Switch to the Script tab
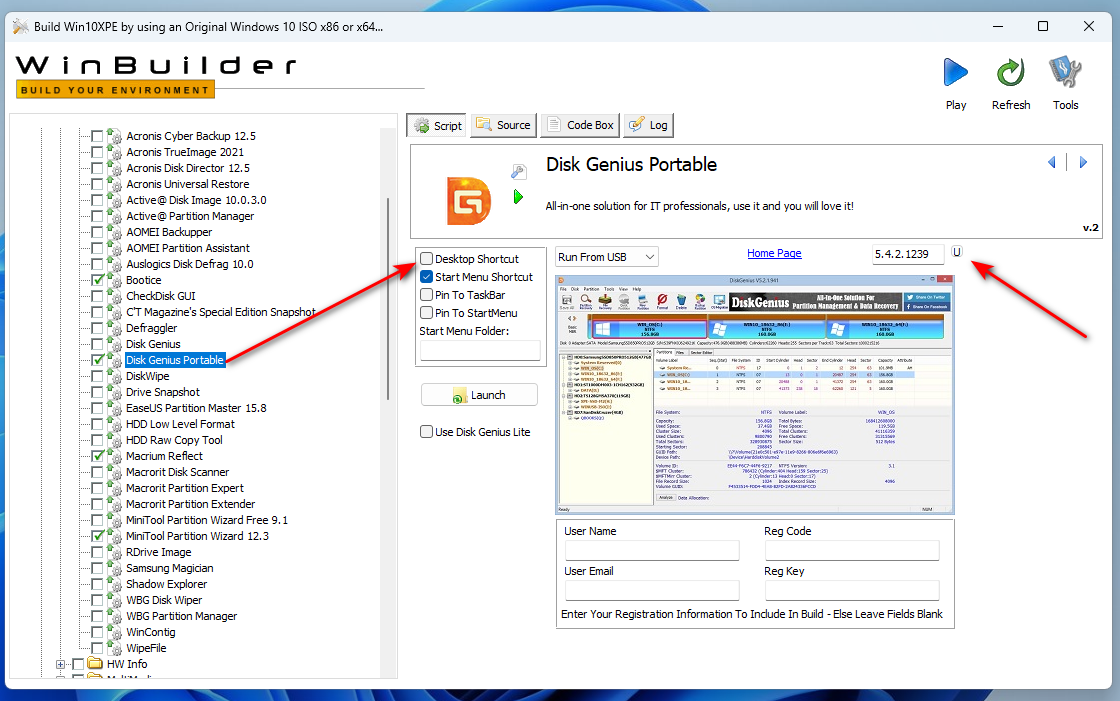This screenshot has height=701, width=1120. point(436,125)
